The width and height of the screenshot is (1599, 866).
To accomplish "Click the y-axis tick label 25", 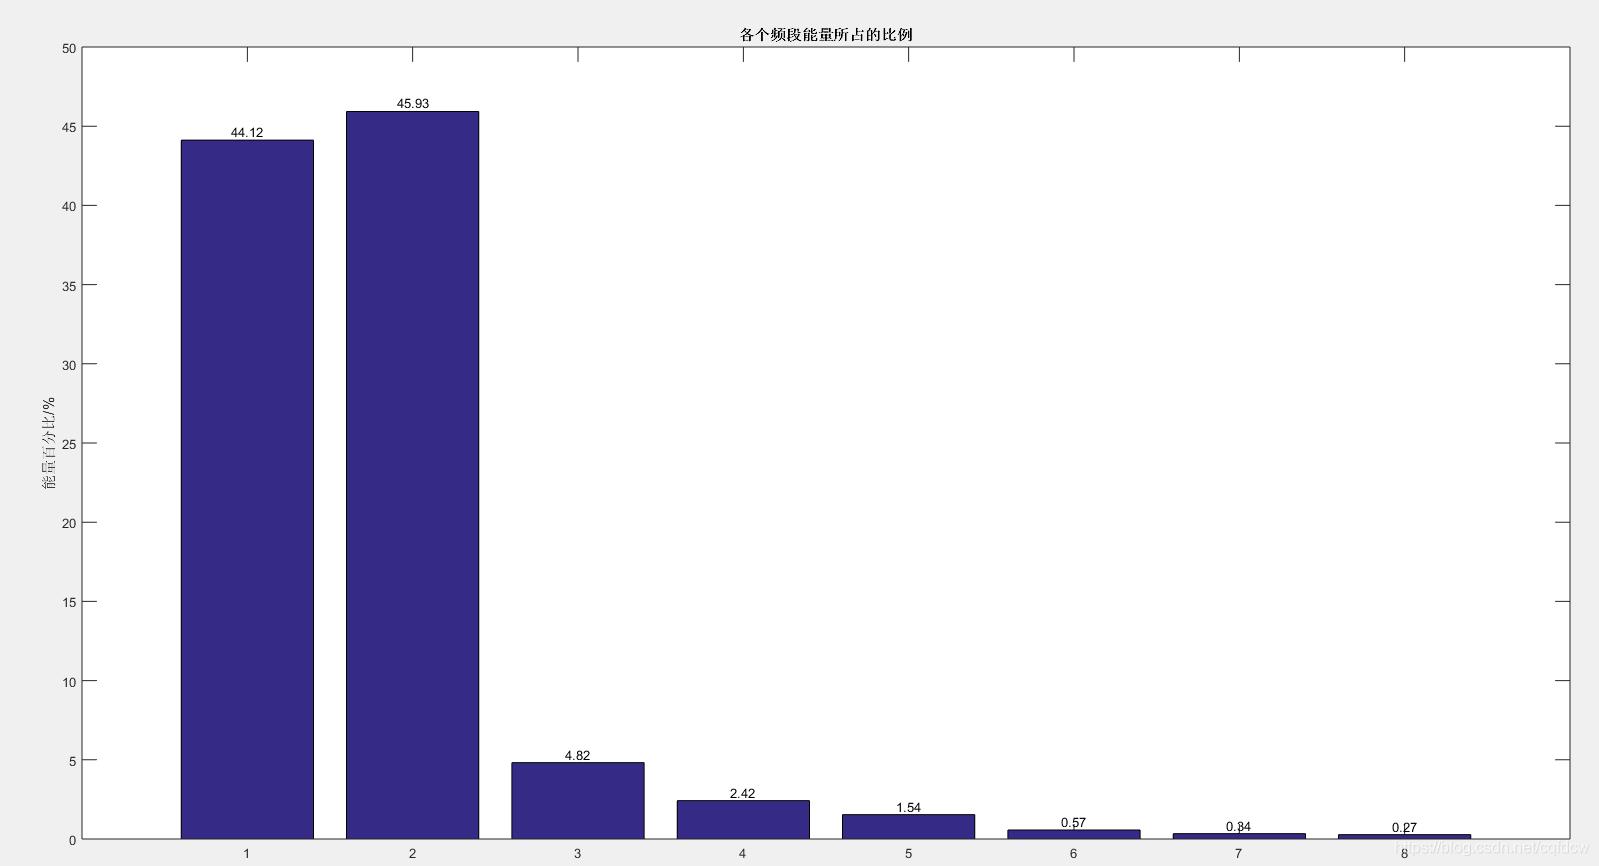I will [x=69, y=444].
